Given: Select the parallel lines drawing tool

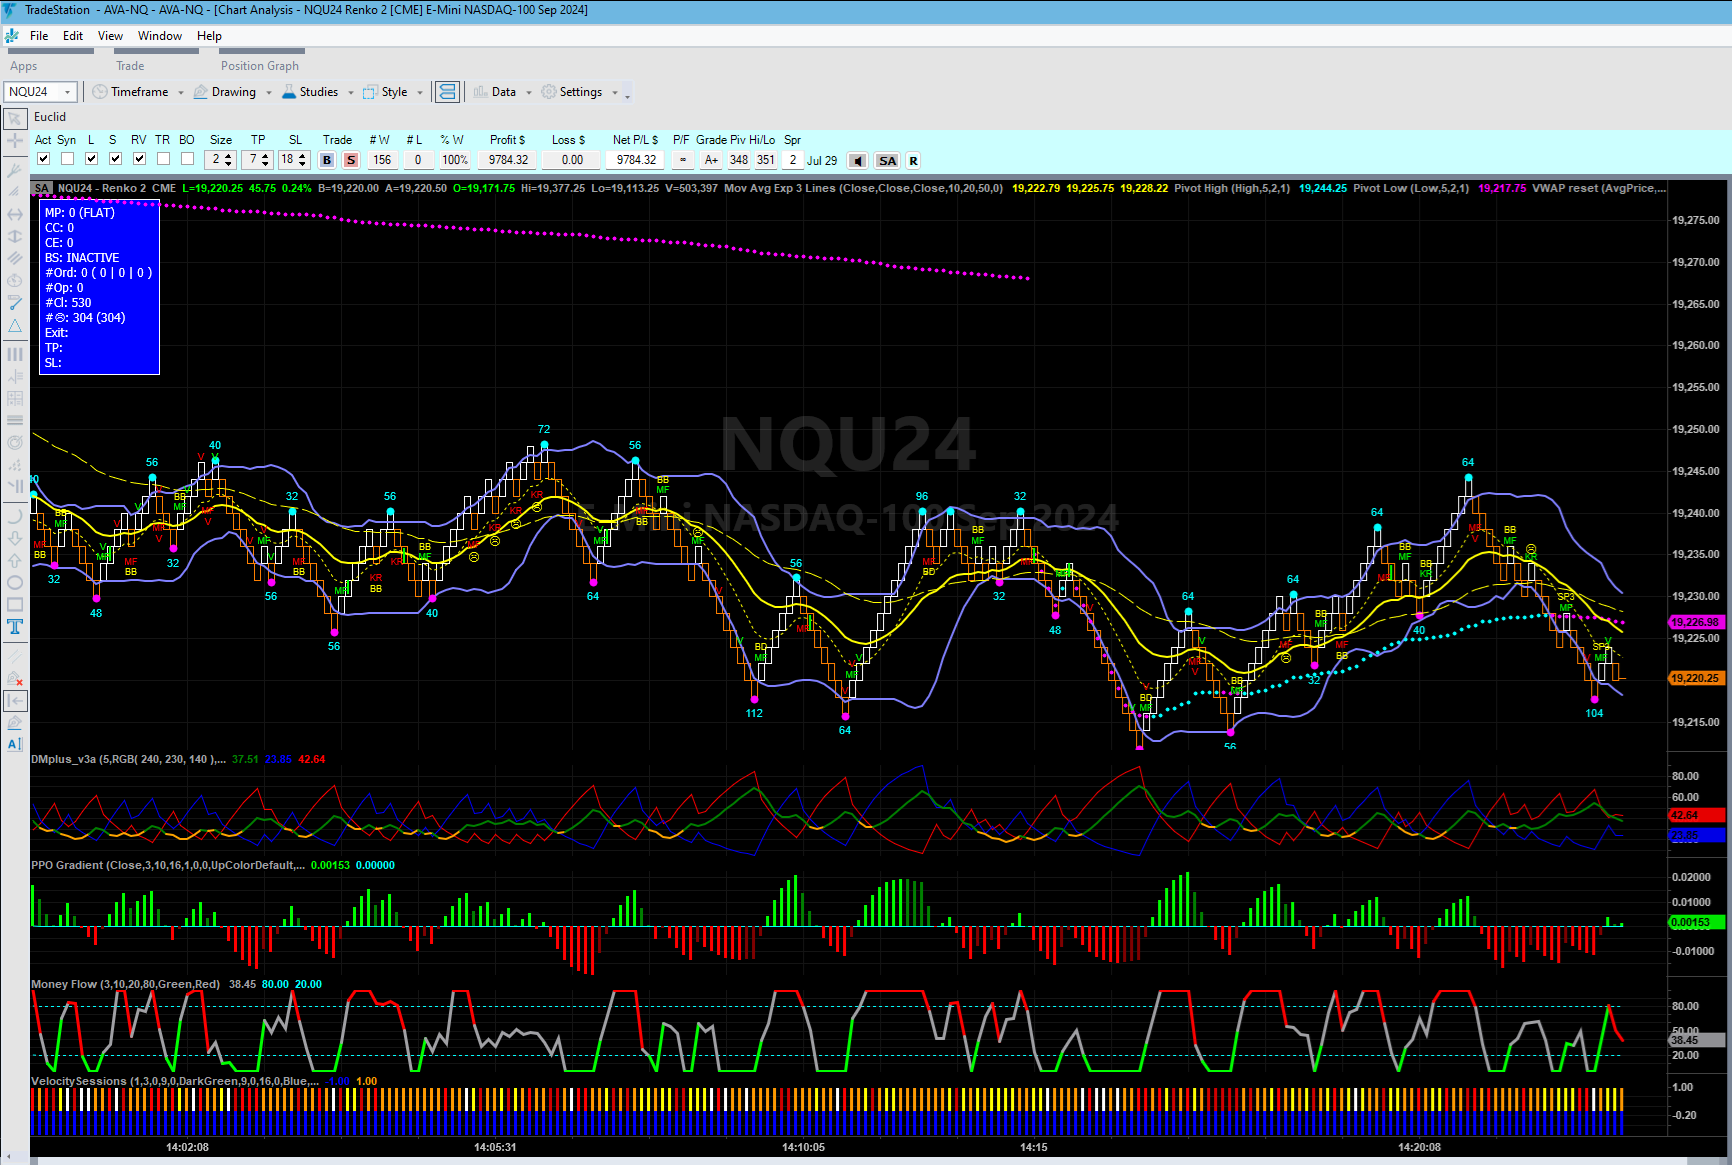Looking at the screenshot, I should point(15,258).
